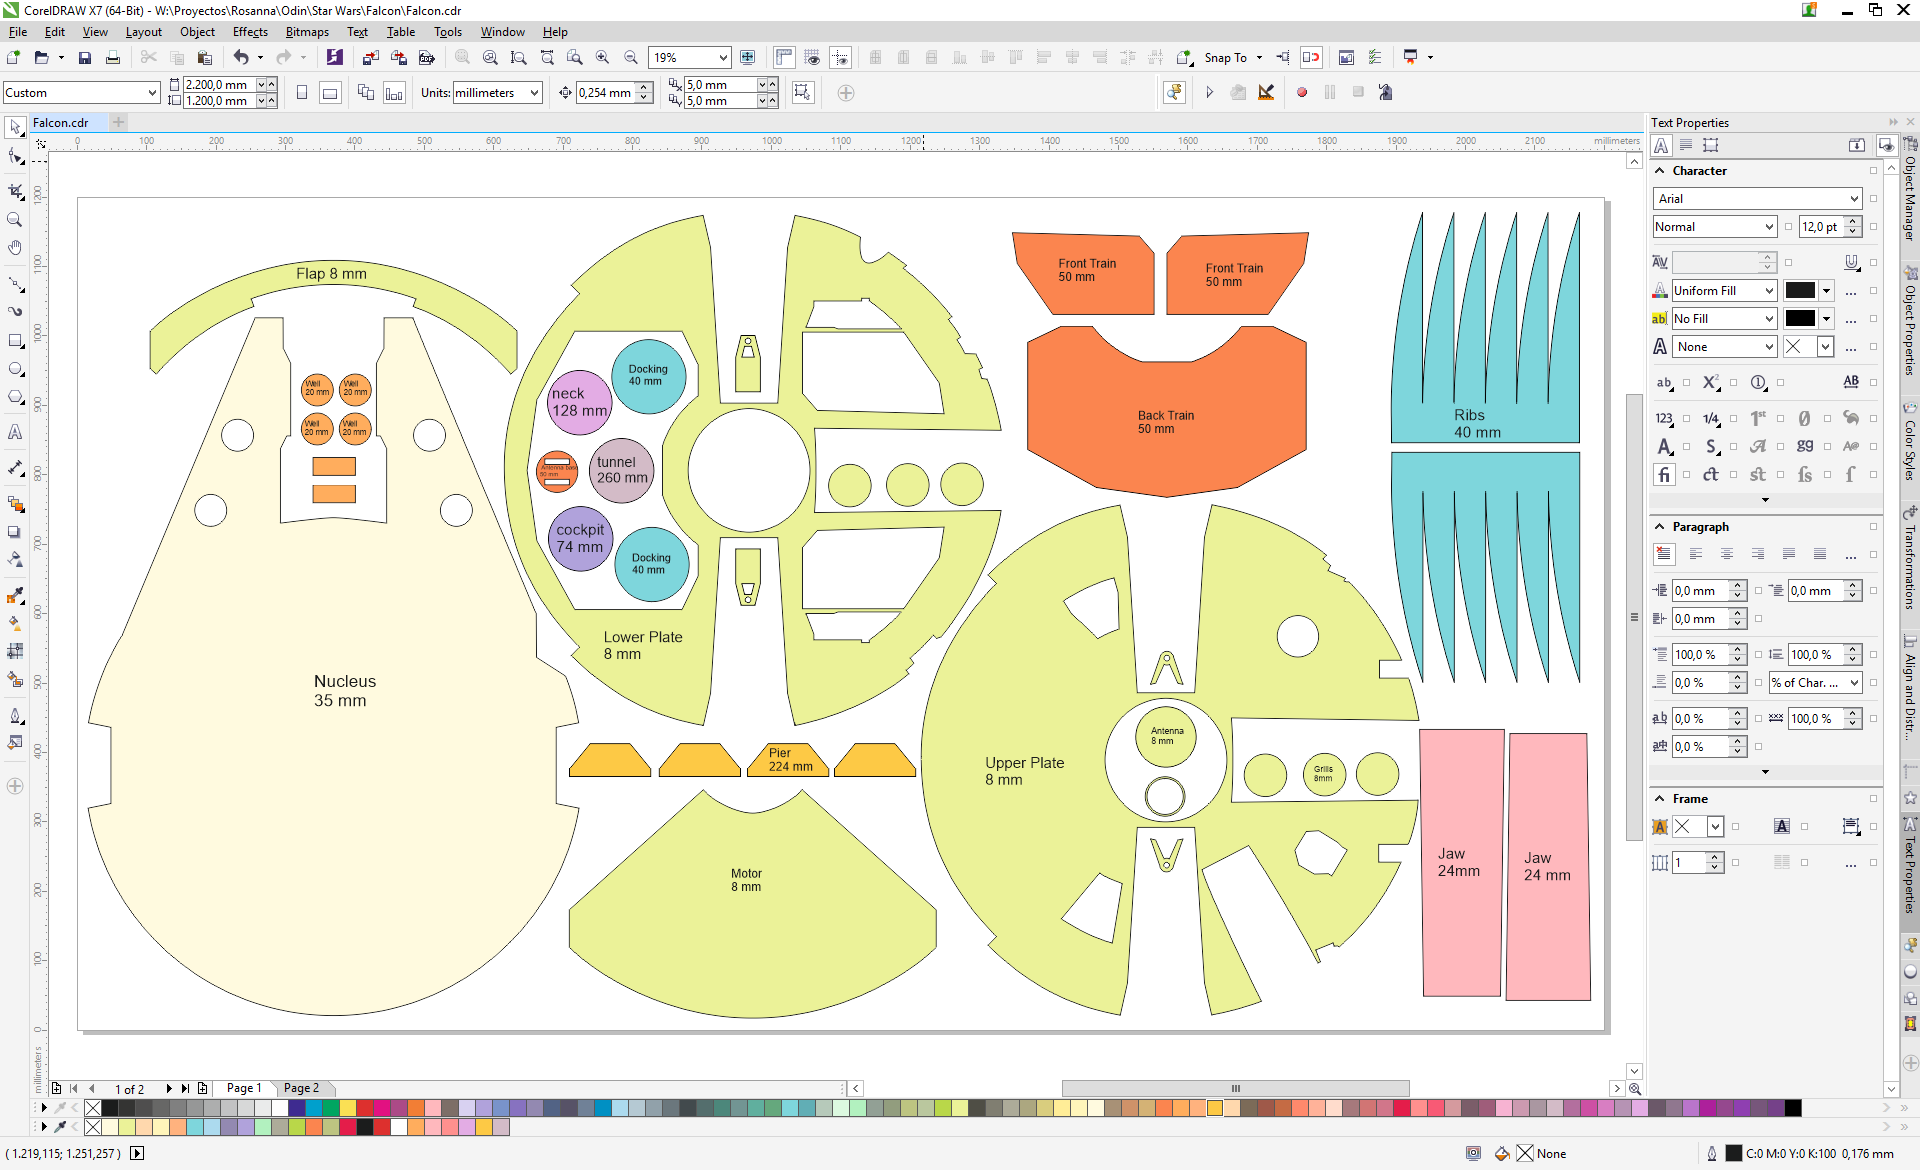Viewport: 1920px width, 1170px height.
Task: Select the Zoom tool in toolbox
Action: tap(15, 220)
